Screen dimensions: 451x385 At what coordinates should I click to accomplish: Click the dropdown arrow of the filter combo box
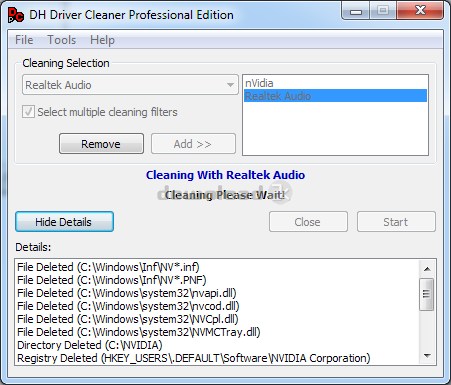[230, 85]
